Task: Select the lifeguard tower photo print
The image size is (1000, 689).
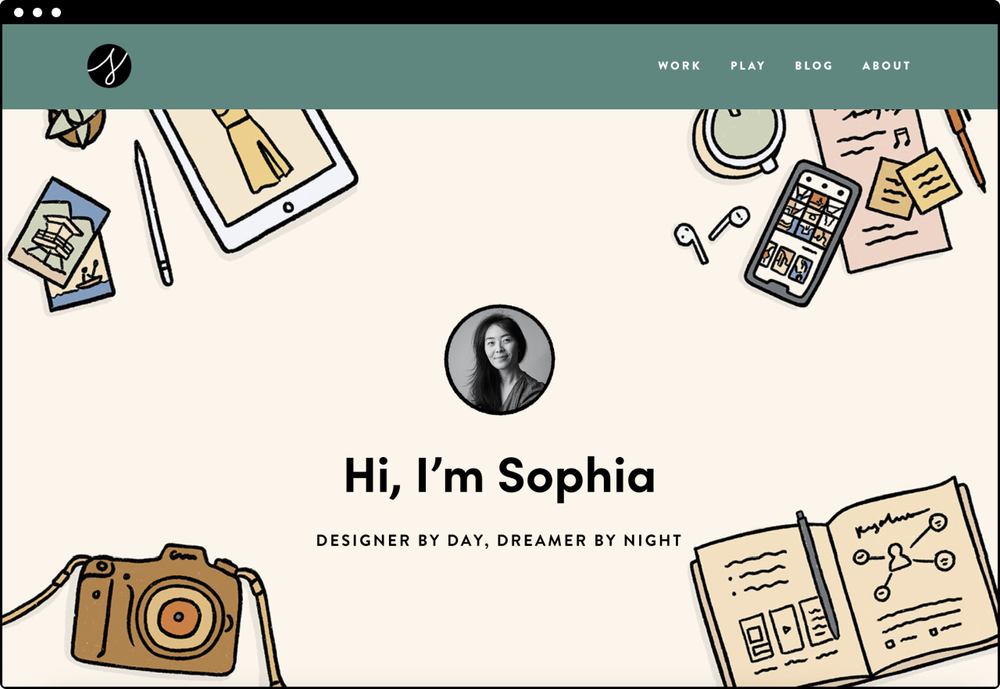Action: 59,232
